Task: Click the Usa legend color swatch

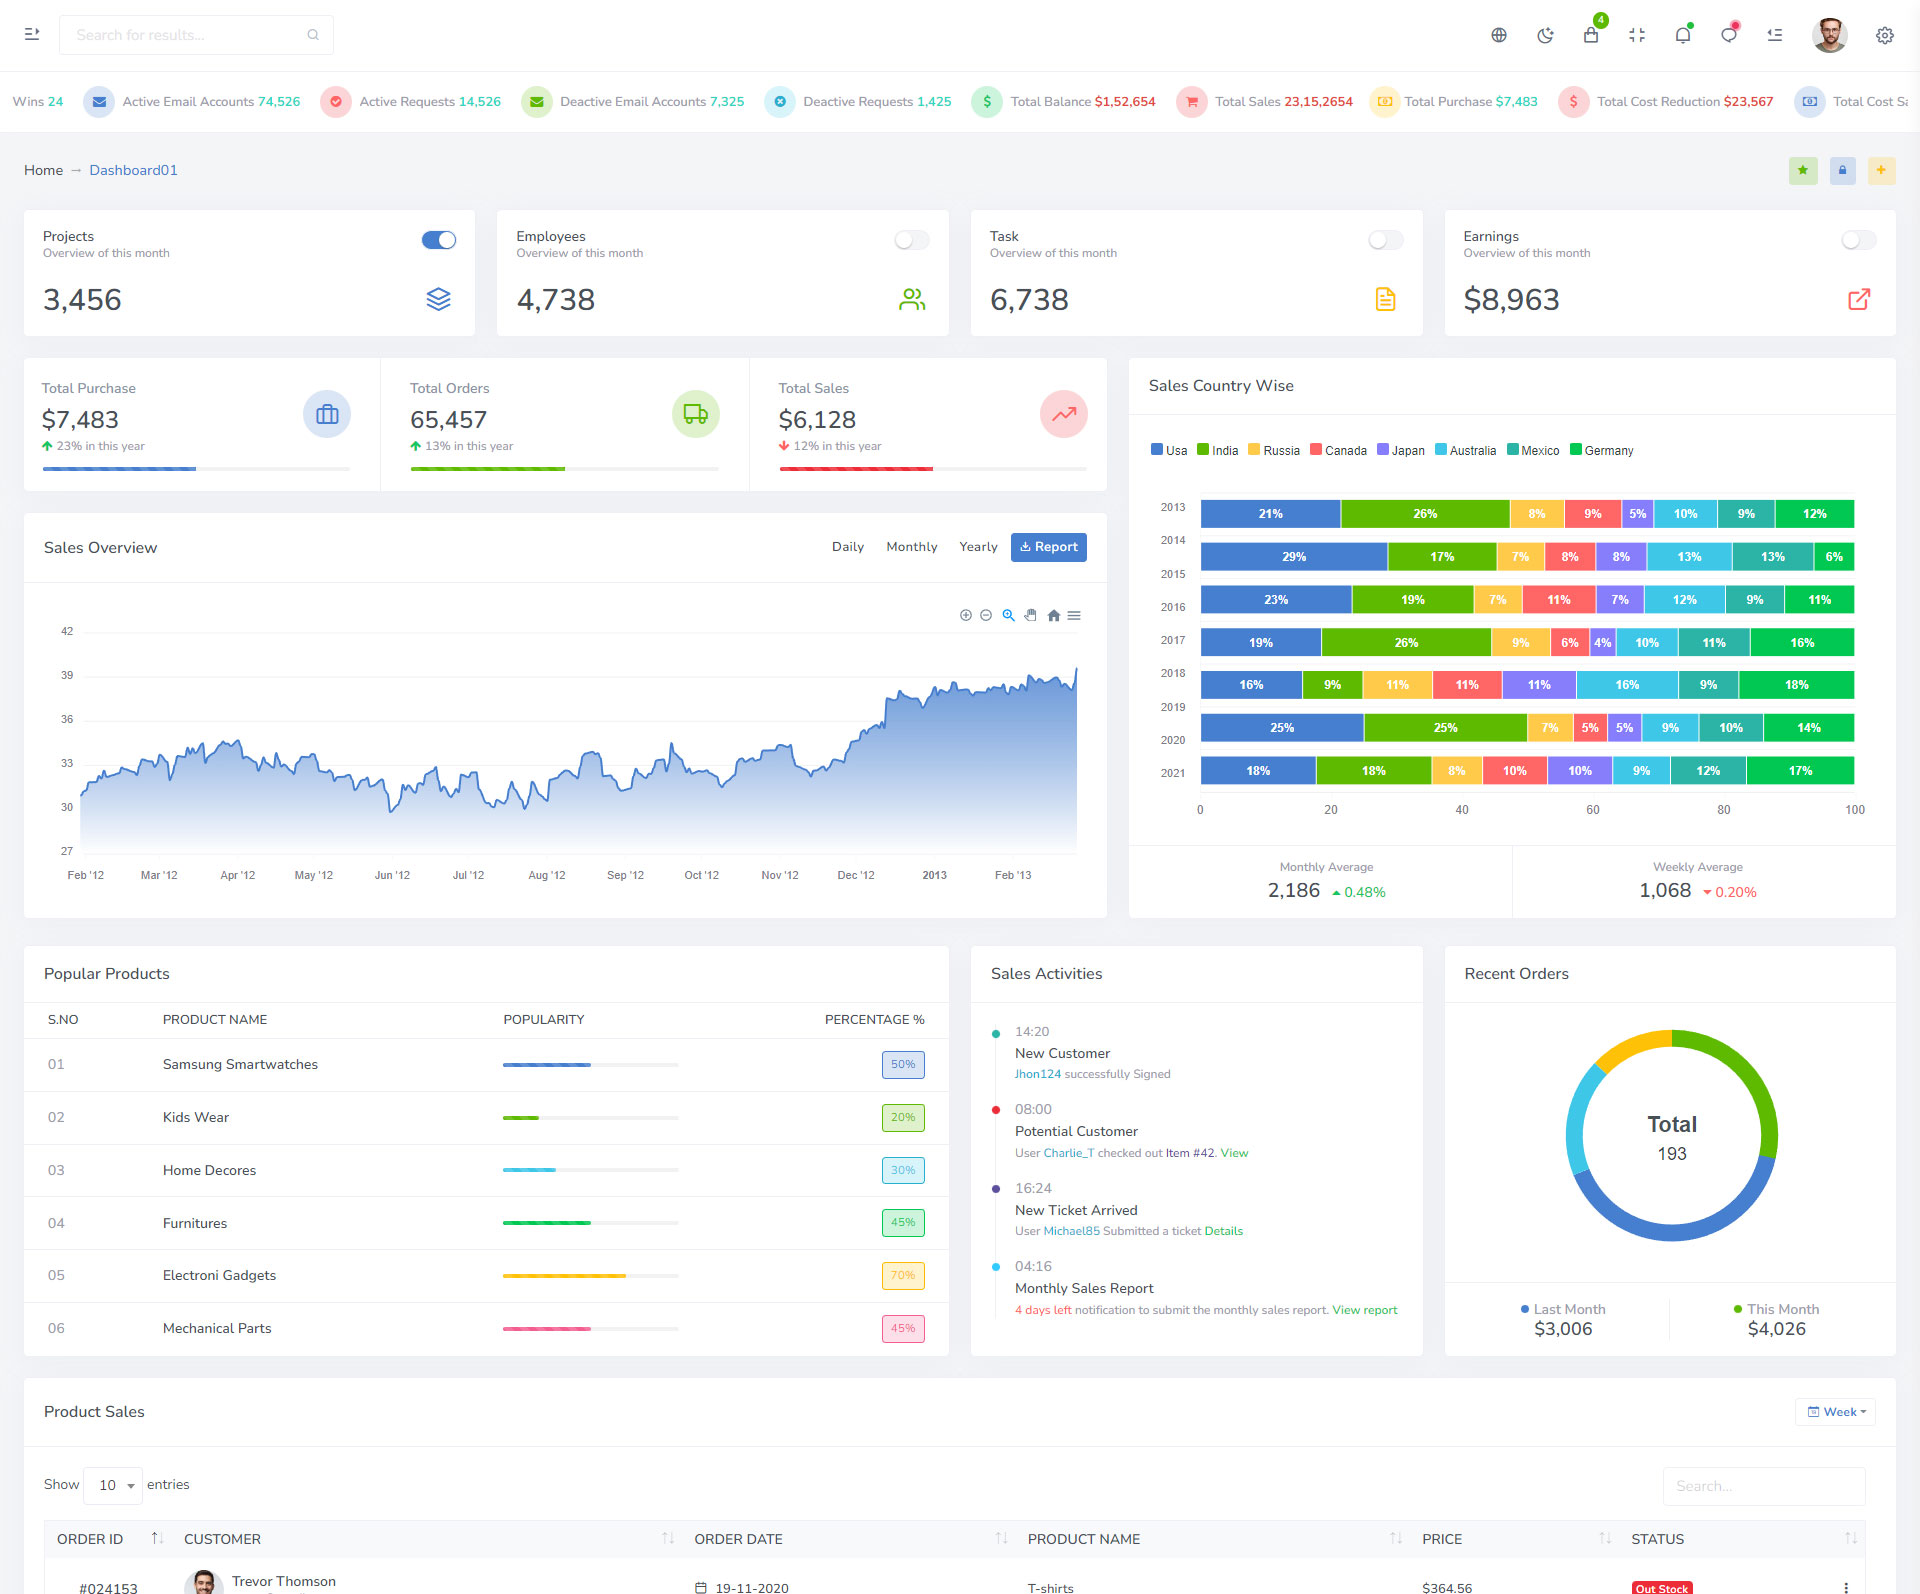Action: [1157, 450]
